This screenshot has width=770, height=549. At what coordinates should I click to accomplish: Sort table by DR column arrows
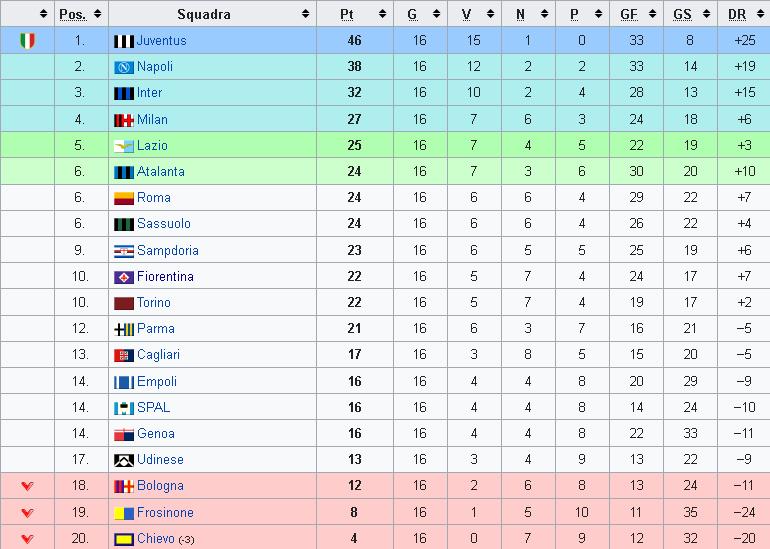761,14
